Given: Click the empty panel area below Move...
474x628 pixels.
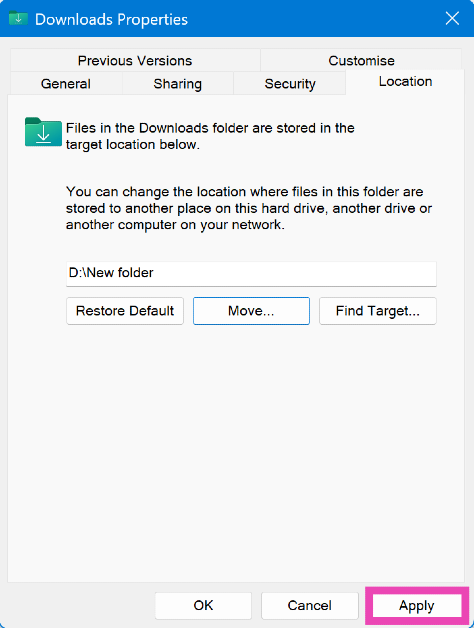Looking at the screenshot, I should click(x=236, y=453).
